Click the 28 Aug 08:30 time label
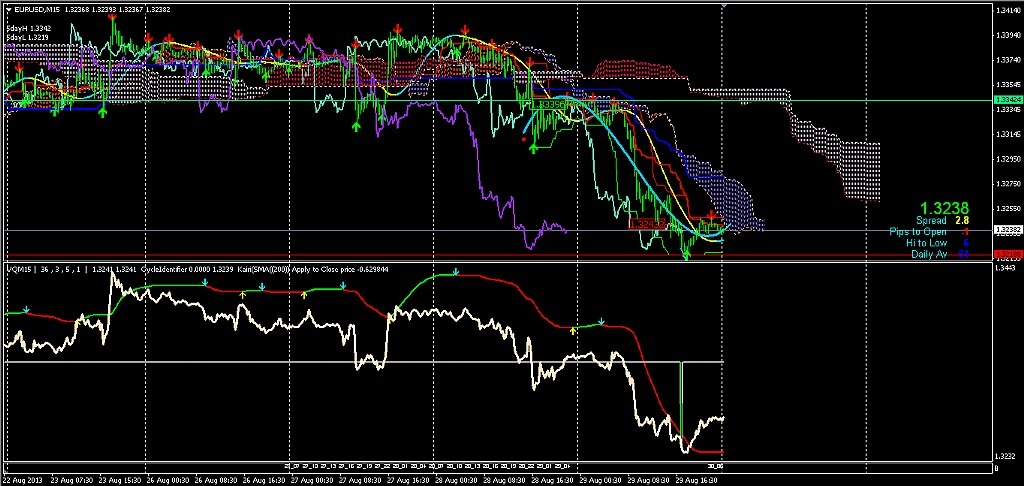The height and width of the screenshot is (486, 1024). (x=504, y=479)
